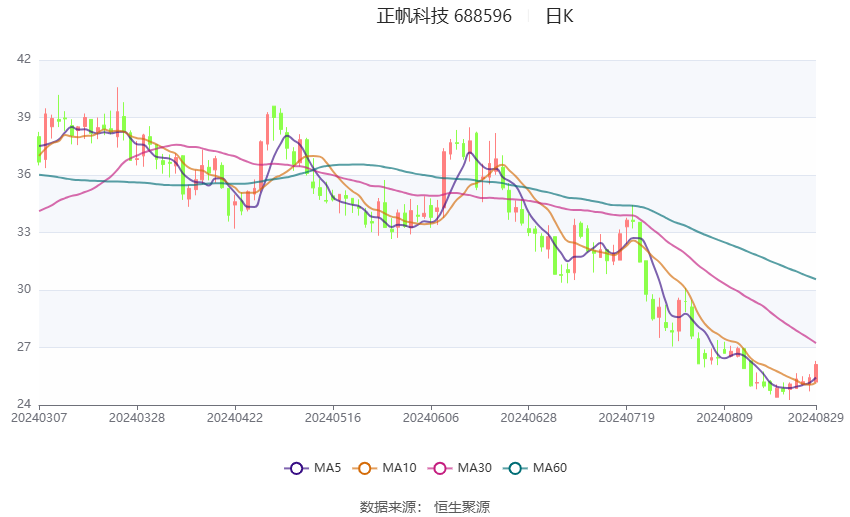The image size is (850, 517).
Task: Click the 恒生聚源 source text
Action: click(x=462, y=507)
